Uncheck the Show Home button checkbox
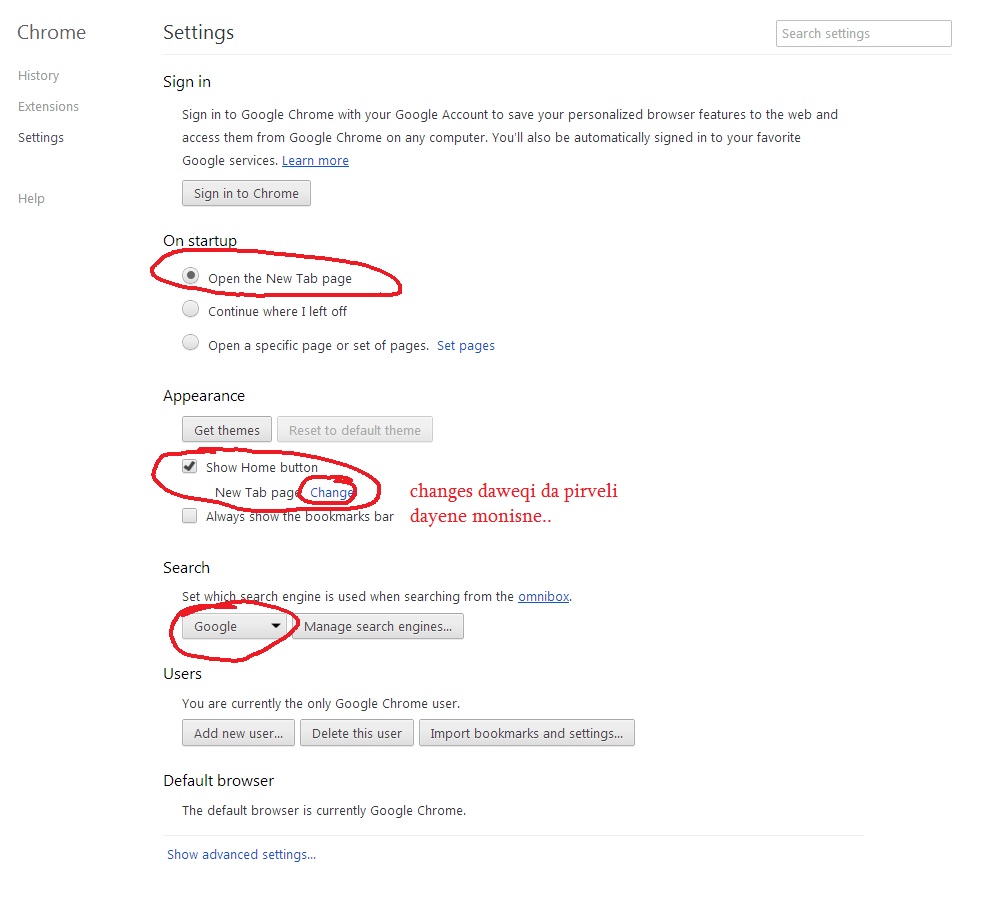This screenshot has width=1005, height=897. click(189, 466)
